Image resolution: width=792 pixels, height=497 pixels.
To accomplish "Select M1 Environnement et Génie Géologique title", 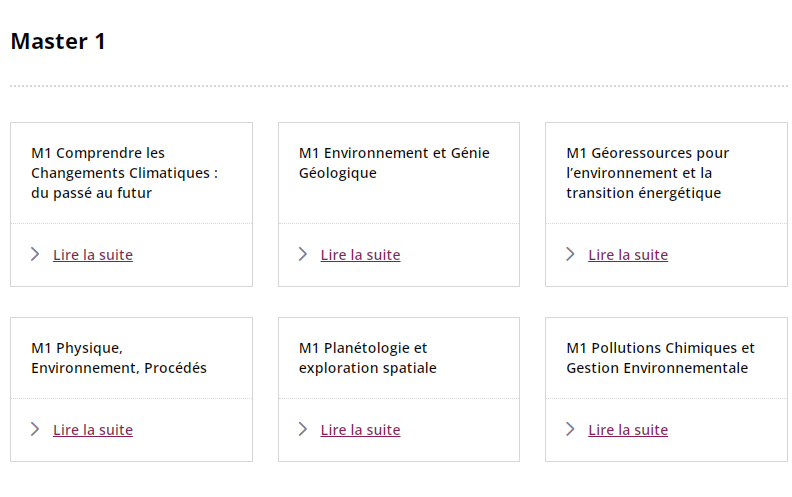I will [x=394, y=163].
